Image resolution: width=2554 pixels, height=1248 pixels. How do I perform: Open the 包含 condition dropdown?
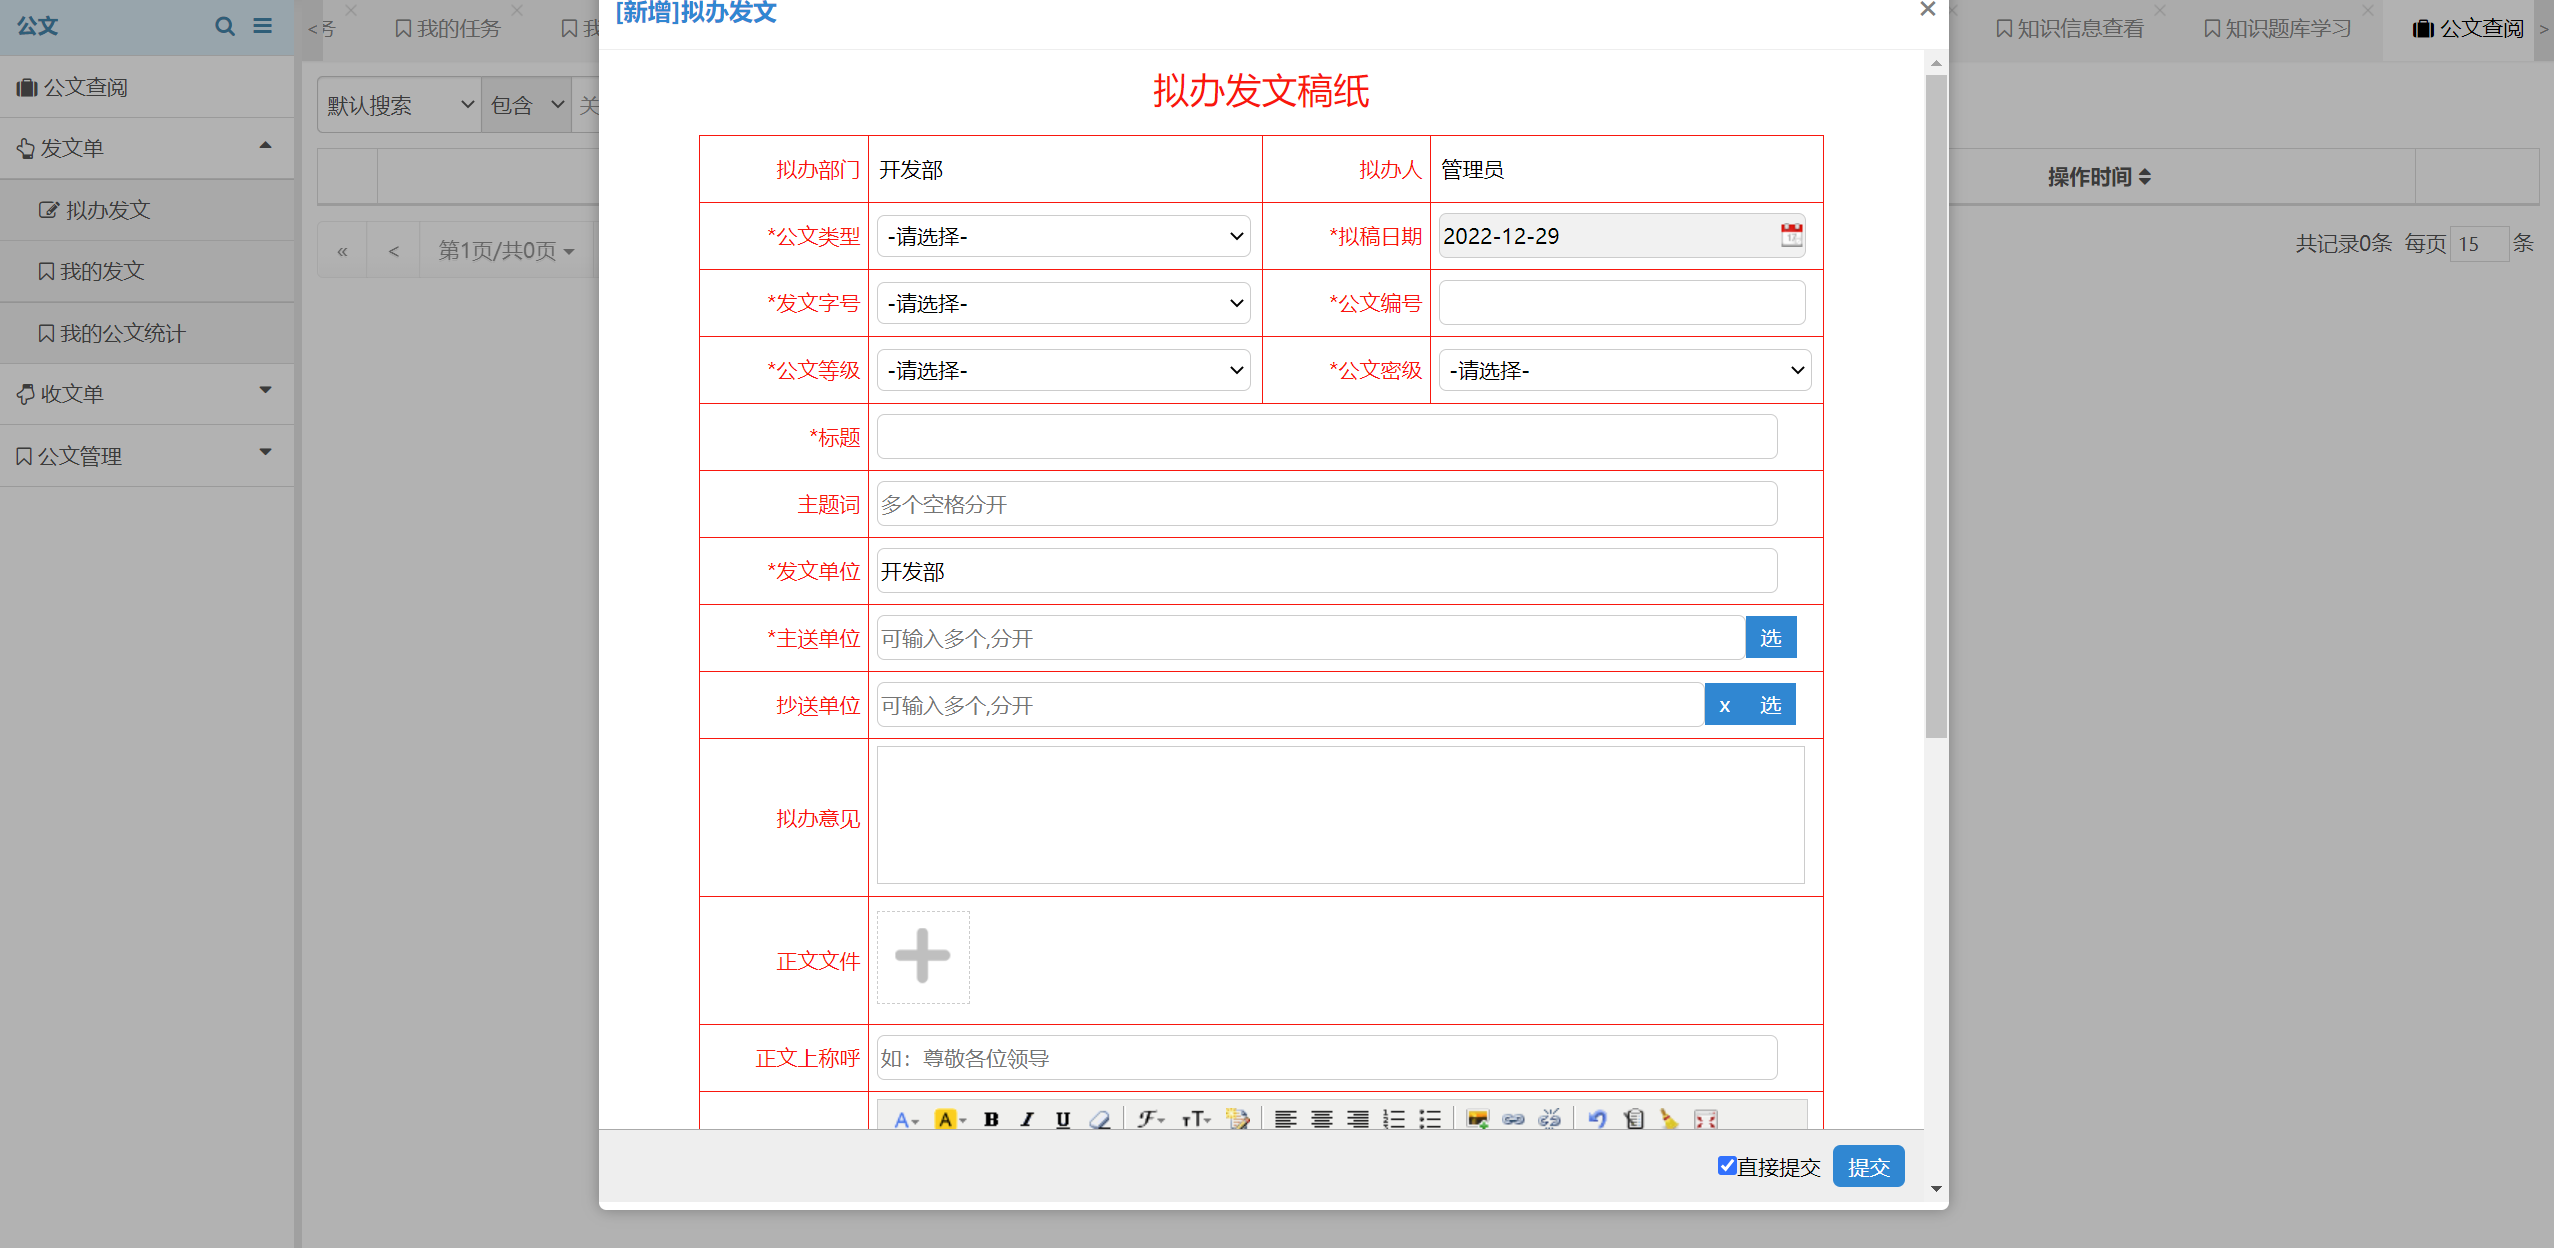click(x=527, y=105)
